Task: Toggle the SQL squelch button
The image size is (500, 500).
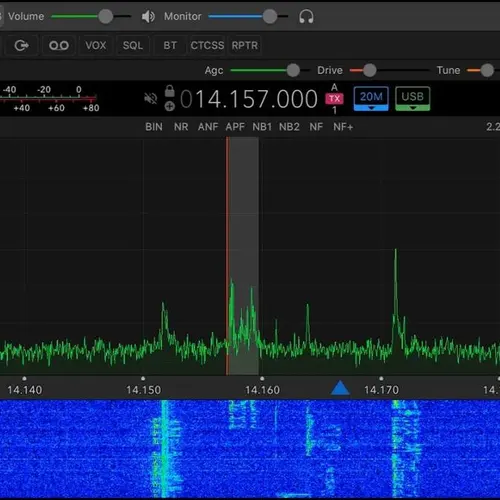Action: [133, 45]
